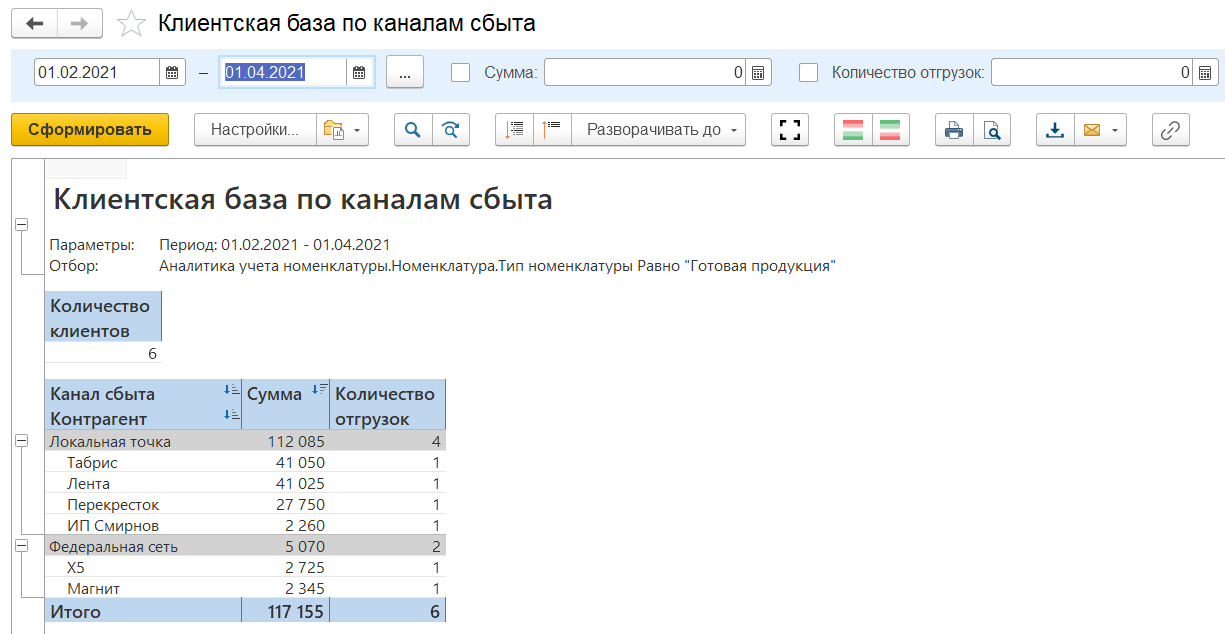Image resolution: width=1225 pixels, height=634 pixels.
Task: Click the get link icon
Action: 1171,130
